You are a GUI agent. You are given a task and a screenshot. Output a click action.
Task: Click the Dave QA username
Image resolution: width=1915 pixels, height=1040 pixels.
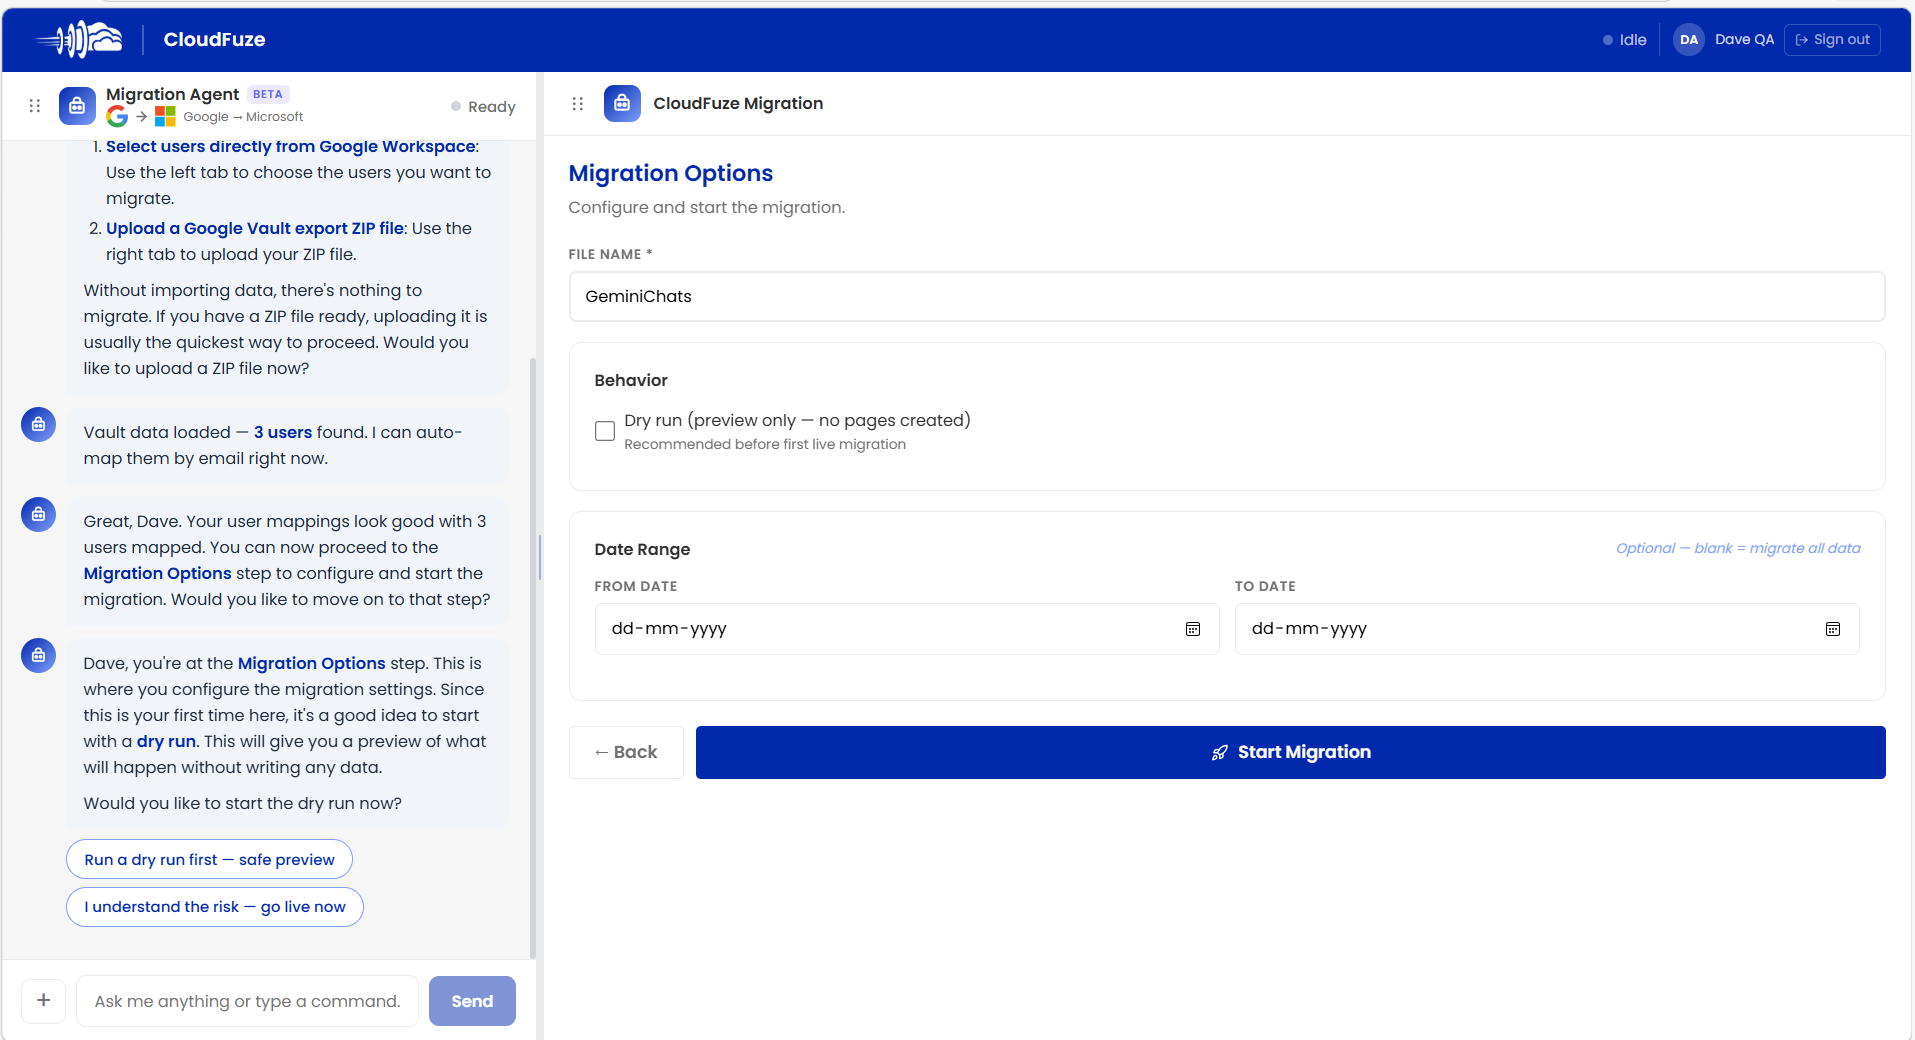coord(1744,40)
